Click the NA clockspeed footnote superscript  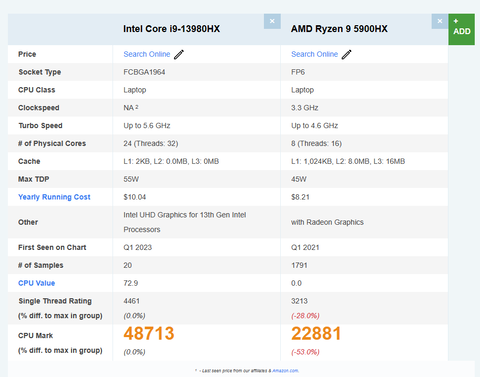(x=137, y=107)
